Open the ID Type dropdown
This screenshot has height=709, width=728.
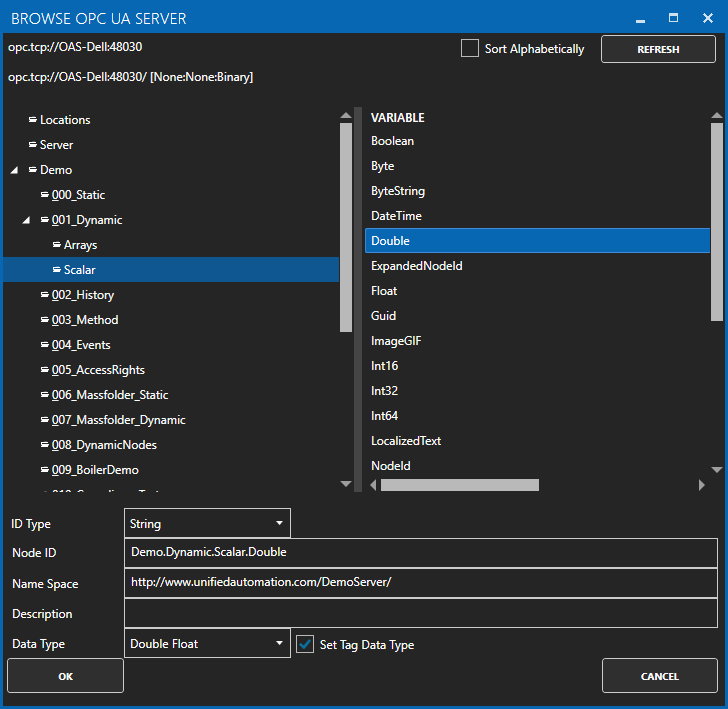point(208,523)
